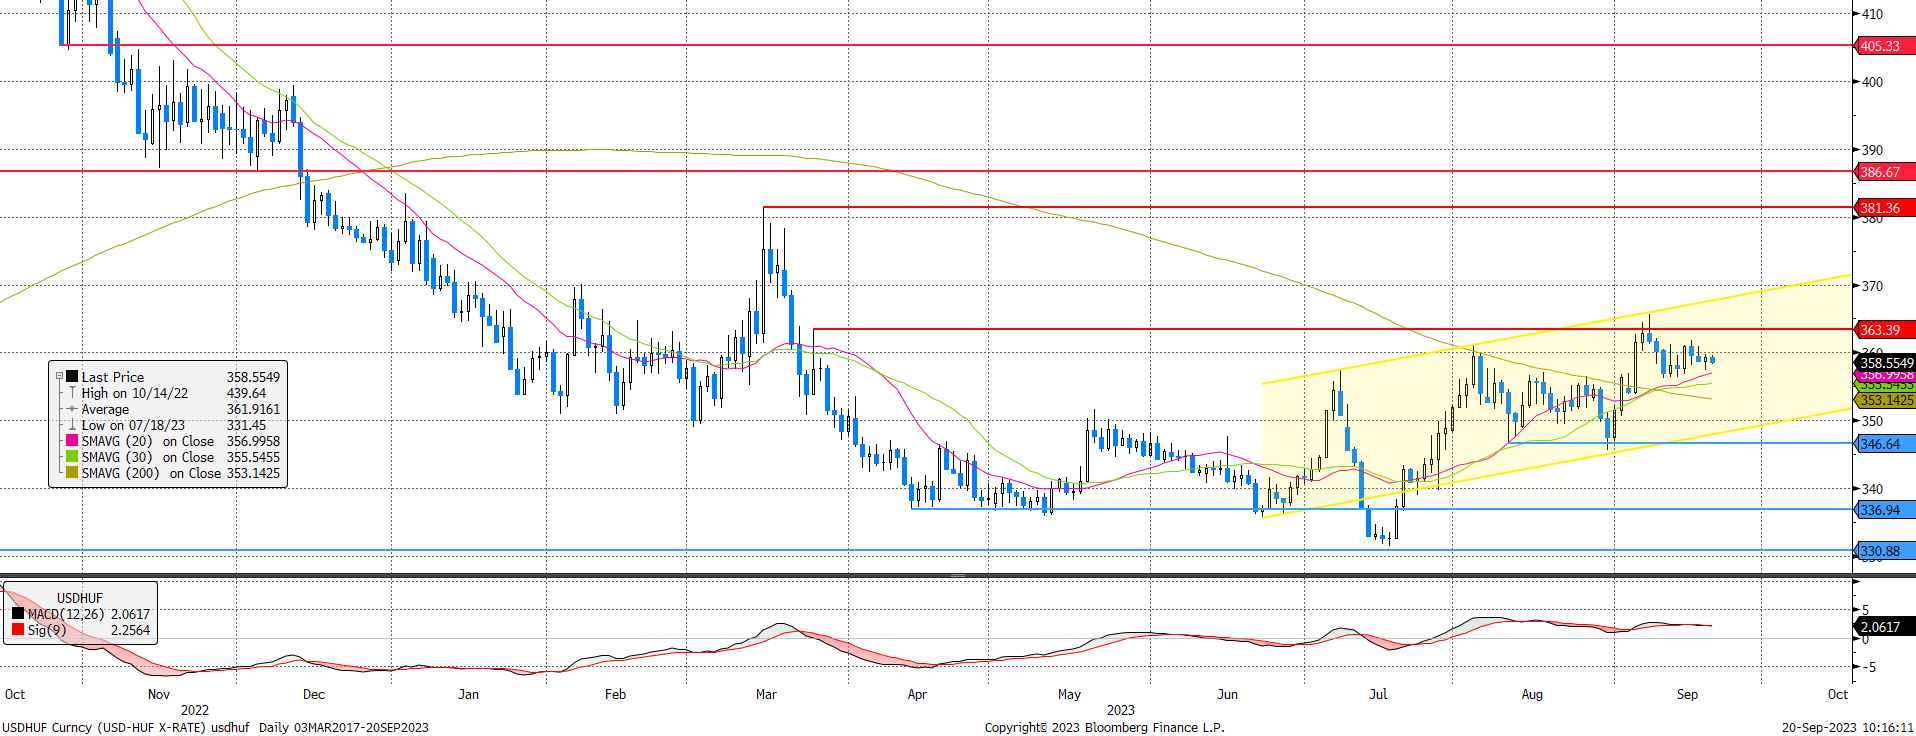Screen dimensions: 1916x736
Task: Click the black Last Price legend swatch
Action: (x=72, y=377)
